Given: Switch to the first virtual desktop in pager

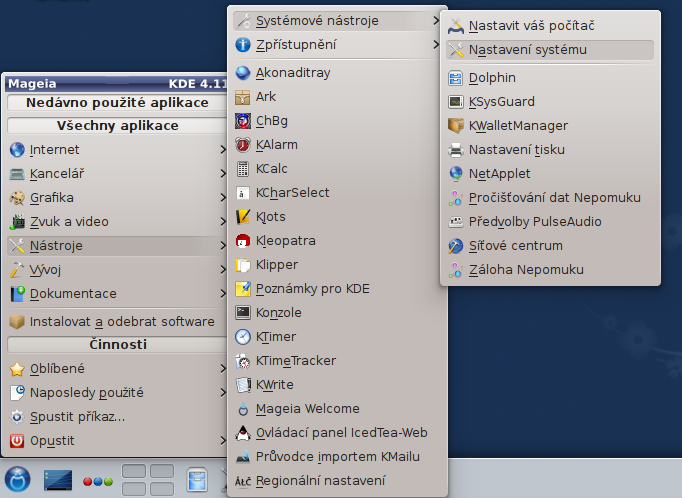Looking at the screenshot, I should [134, 471].
